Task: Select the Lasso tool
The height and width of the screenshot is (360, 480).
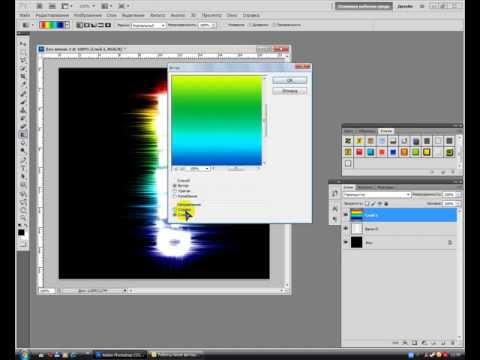Action: 23,60
